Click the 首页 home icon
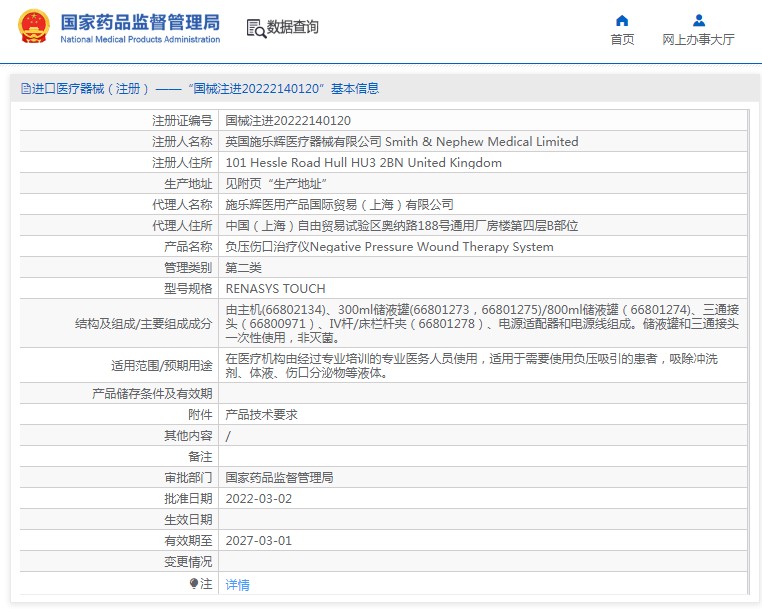The height and width of the screenshot is (609, 762). click(622, 20)
